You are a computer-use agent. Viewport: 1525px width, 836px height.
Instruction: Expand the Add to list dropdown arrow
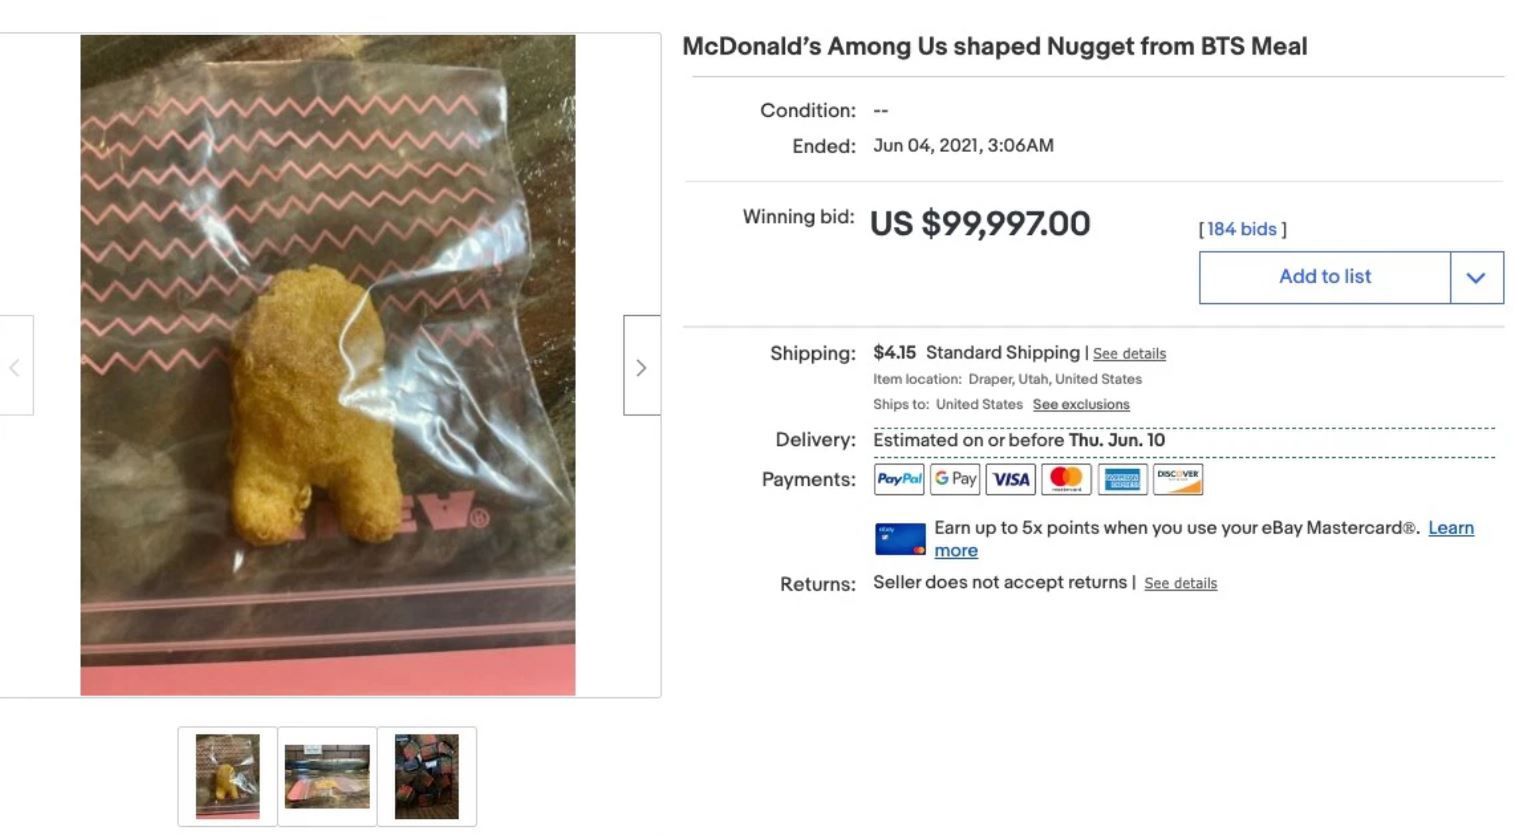pos(1476,278)
